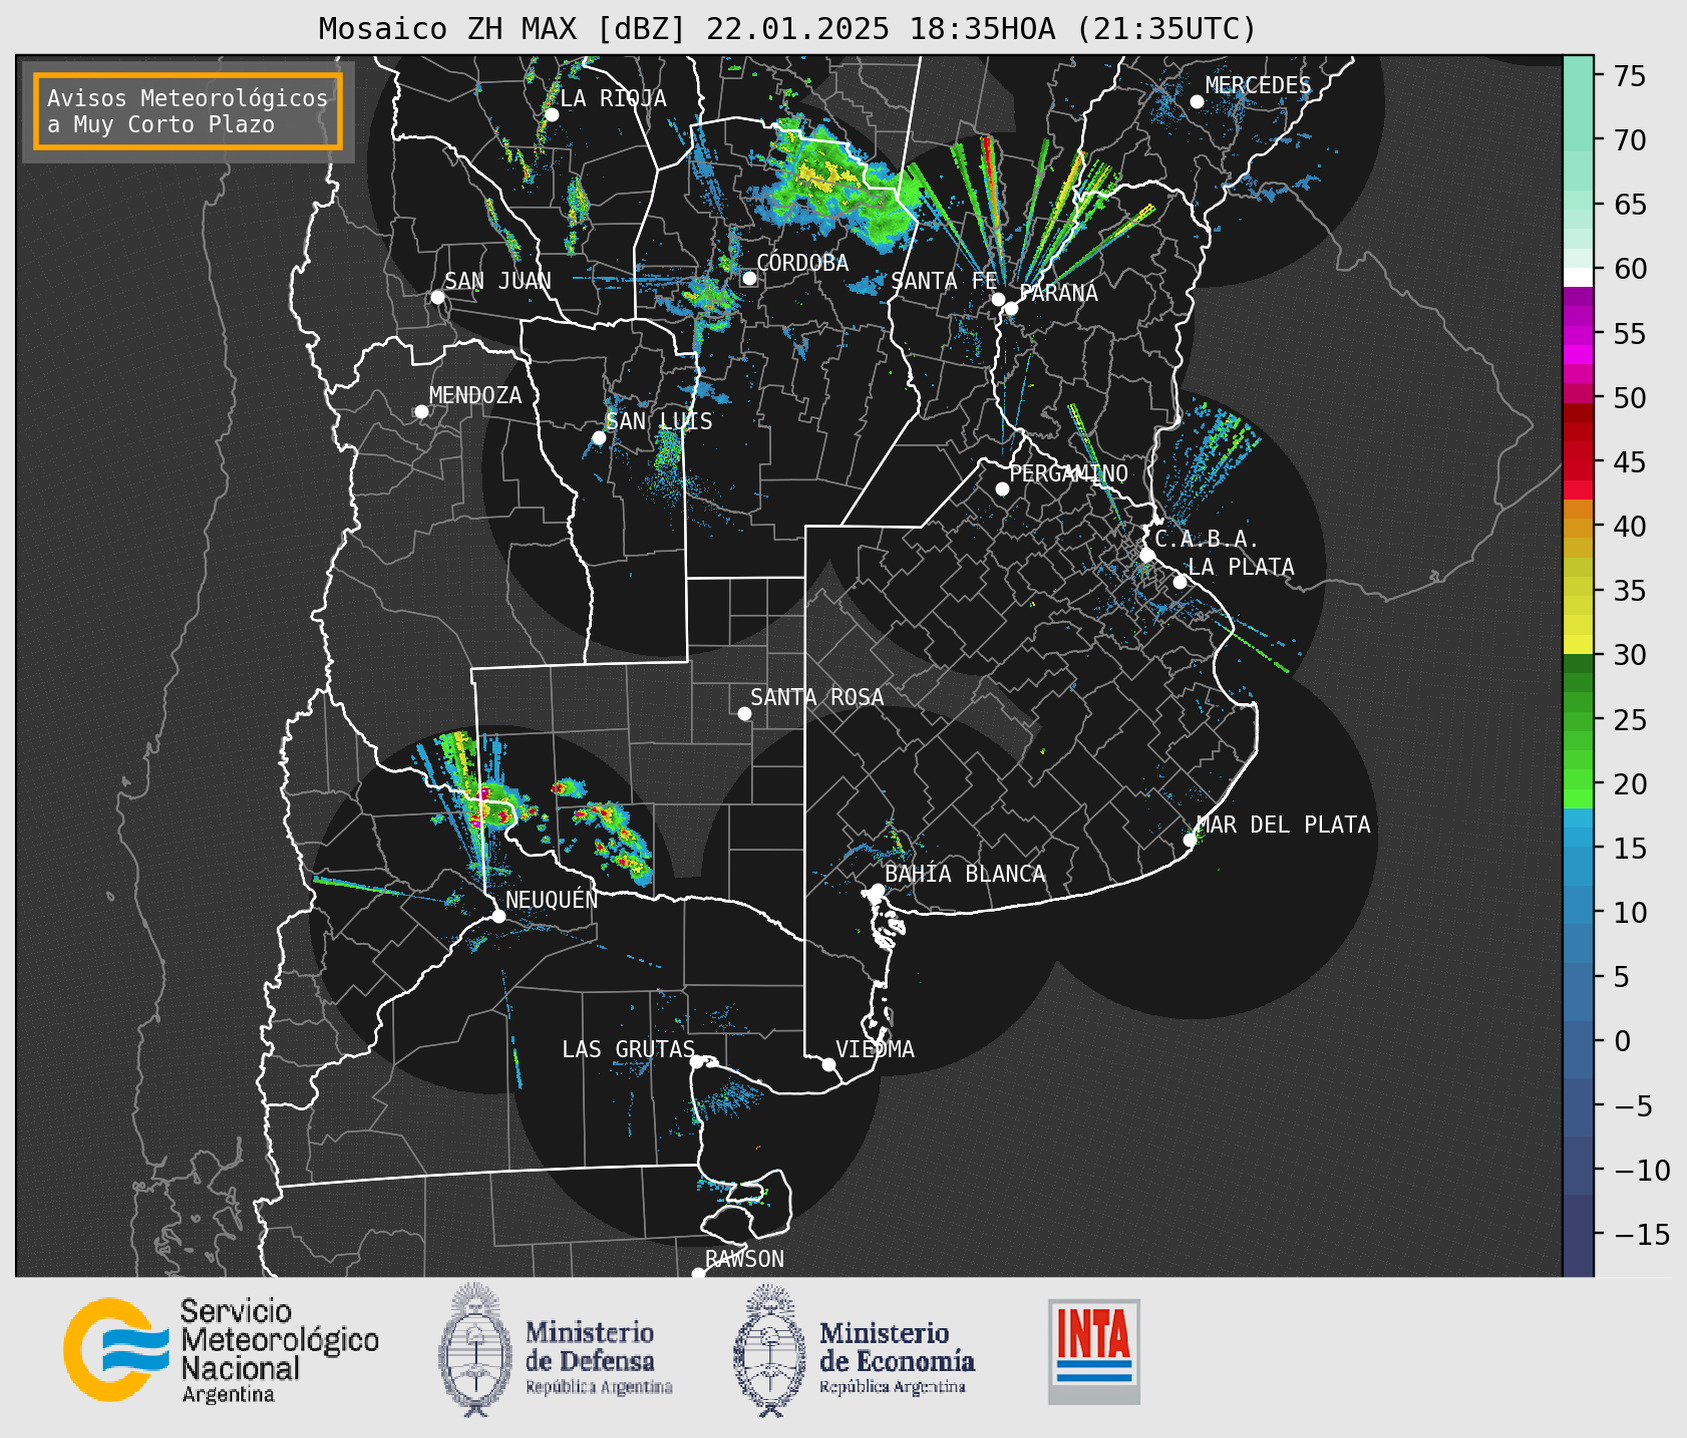Click the Neuquén city dot
1687x1438 pixels.
point(498,916)
